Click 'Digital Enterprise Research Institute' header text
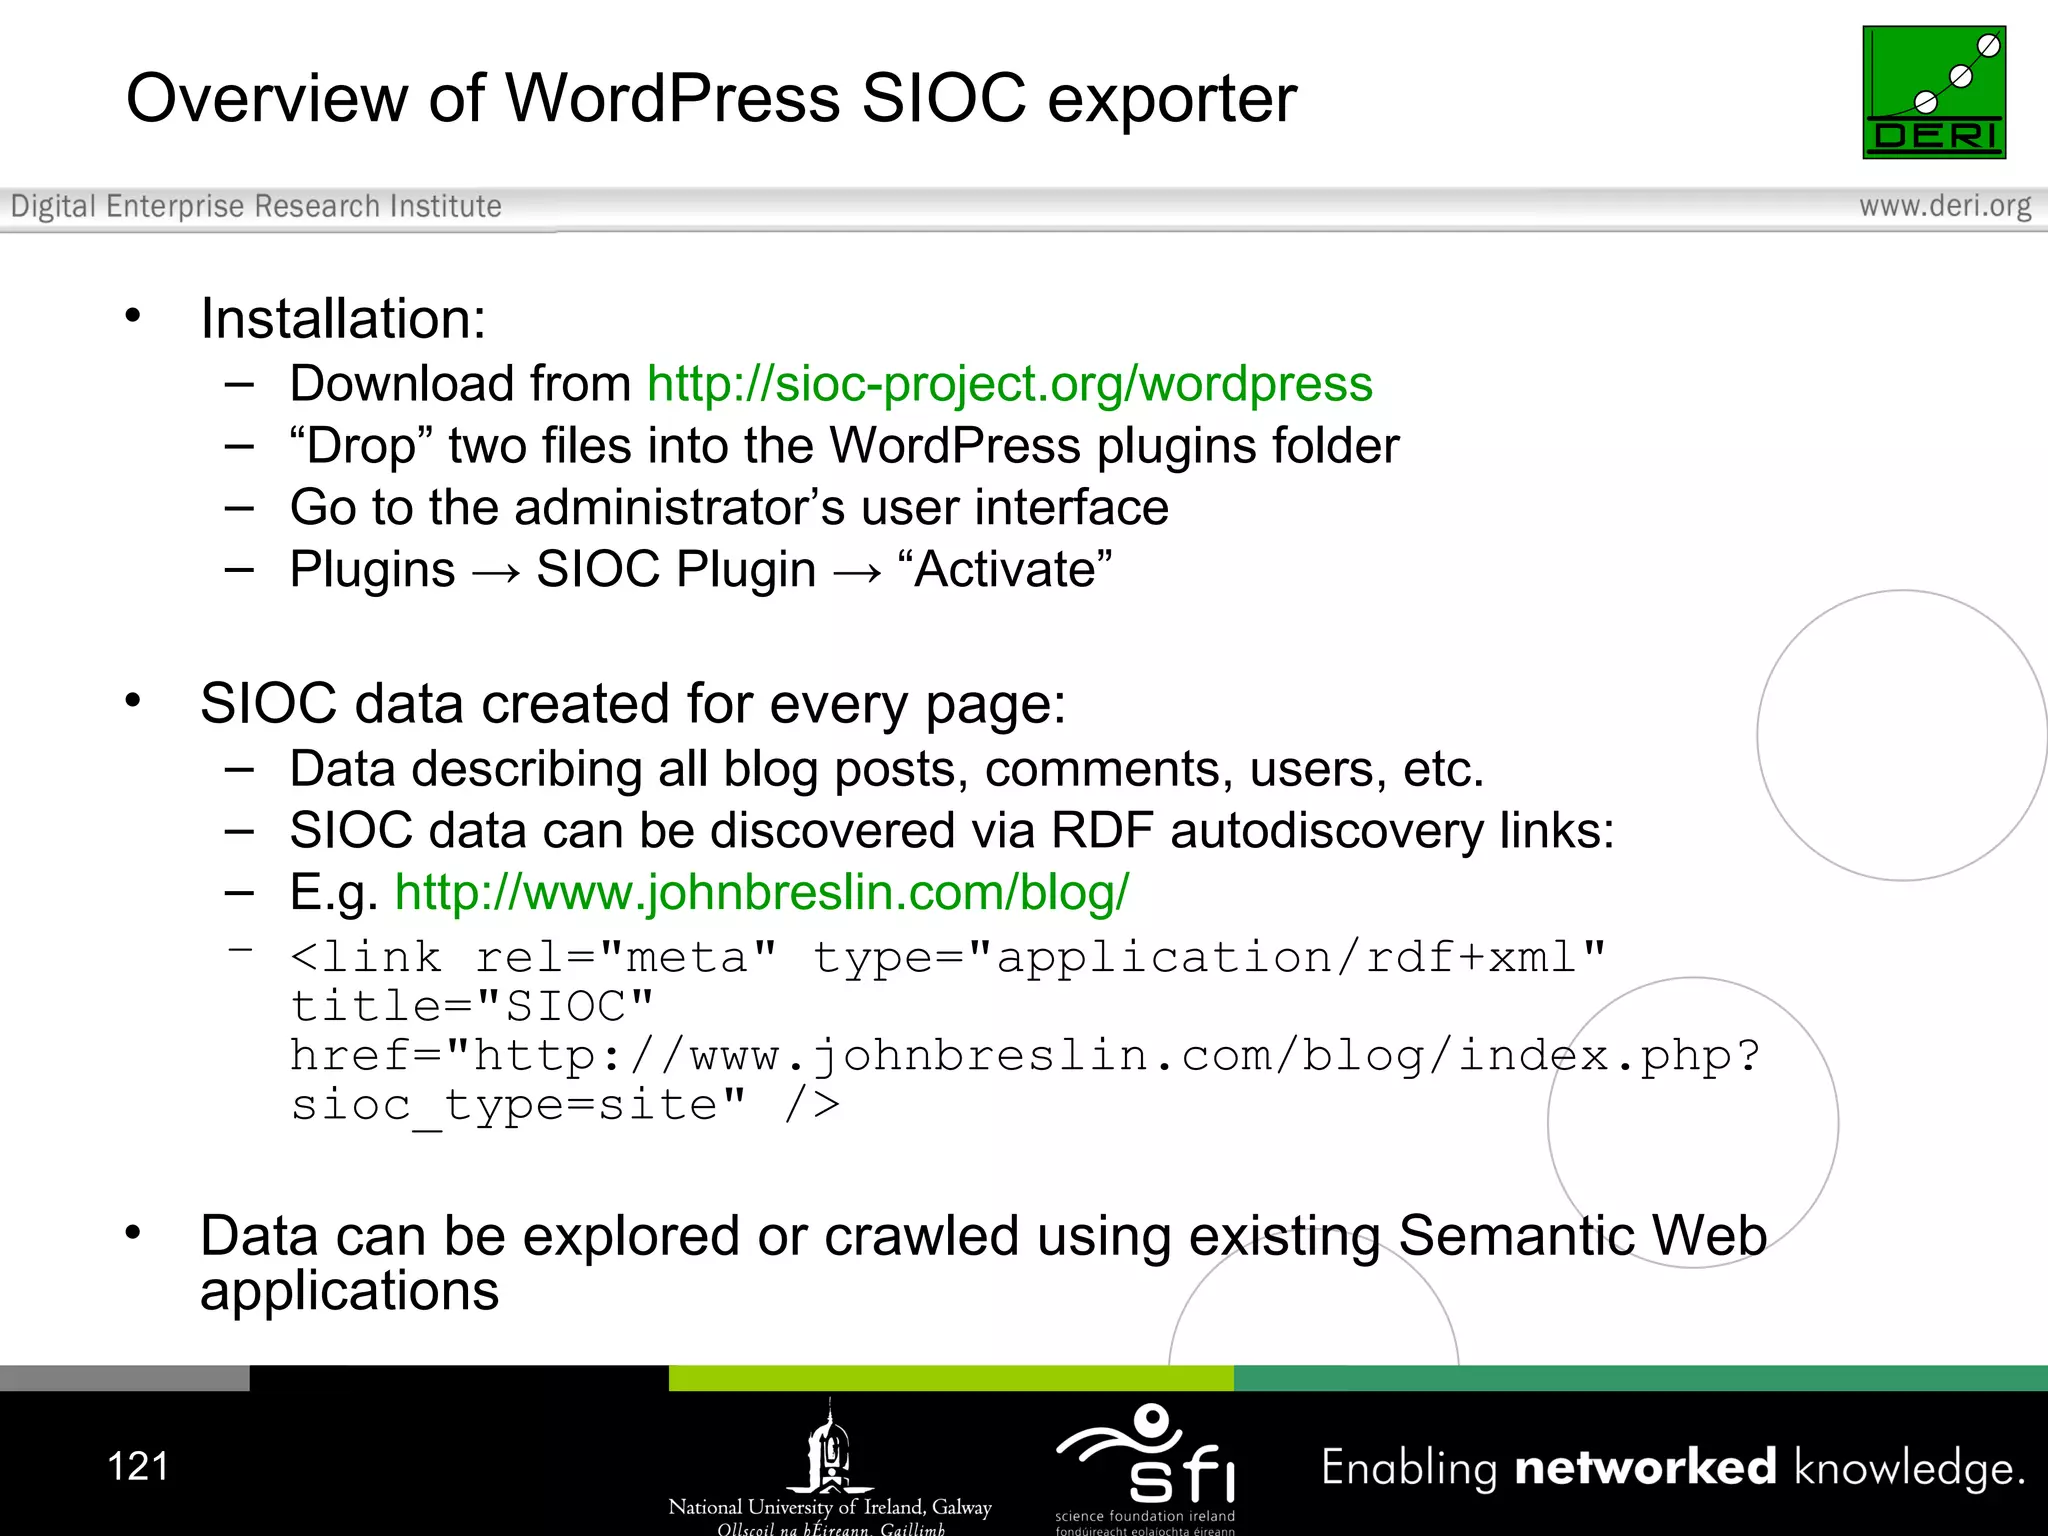Image resolution: width=2048 pixels, height=1536 pixels. pos(256,206)
